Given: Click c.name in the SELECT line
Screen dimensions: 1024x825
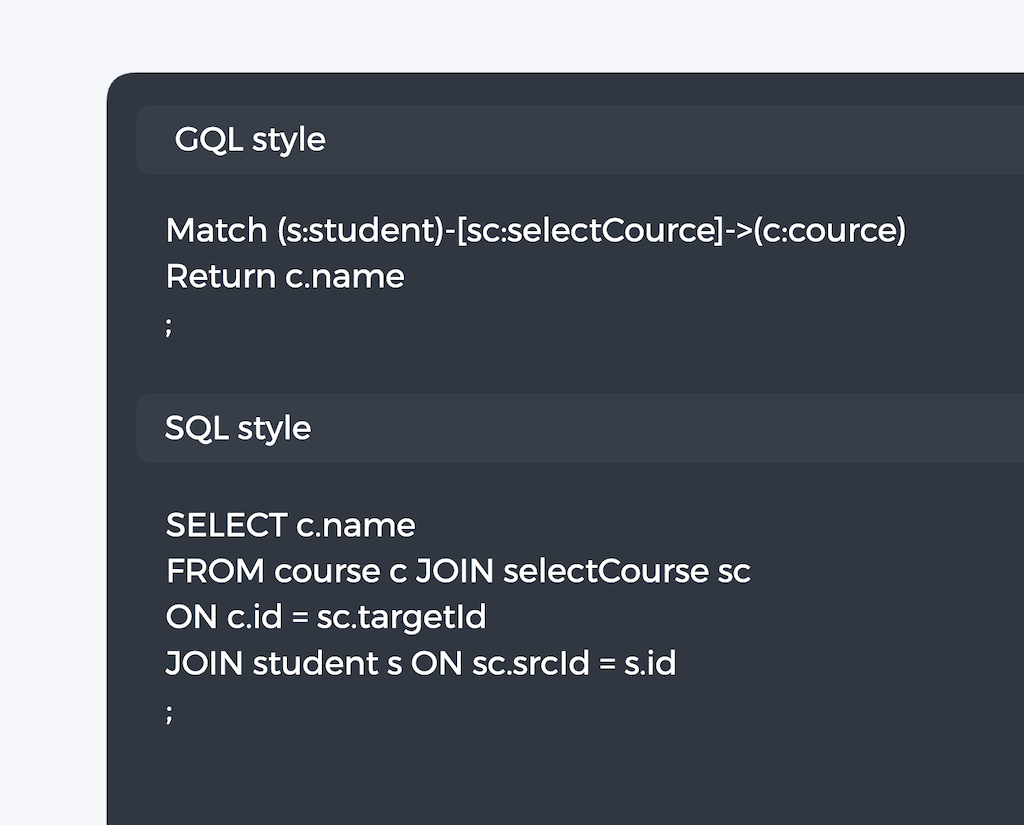Looking at the screenshot, I should pos(356,525).
